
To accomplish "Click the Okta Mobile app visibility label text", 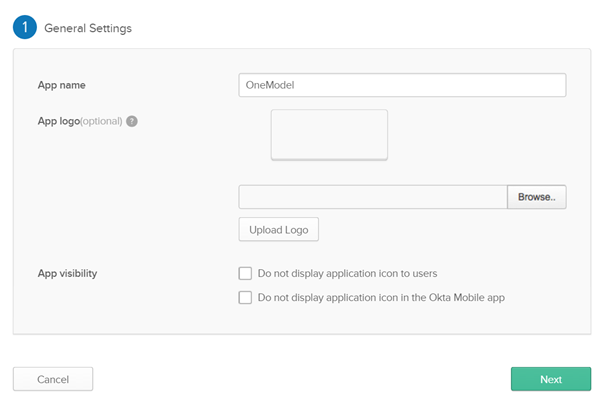I will (381, 298).
